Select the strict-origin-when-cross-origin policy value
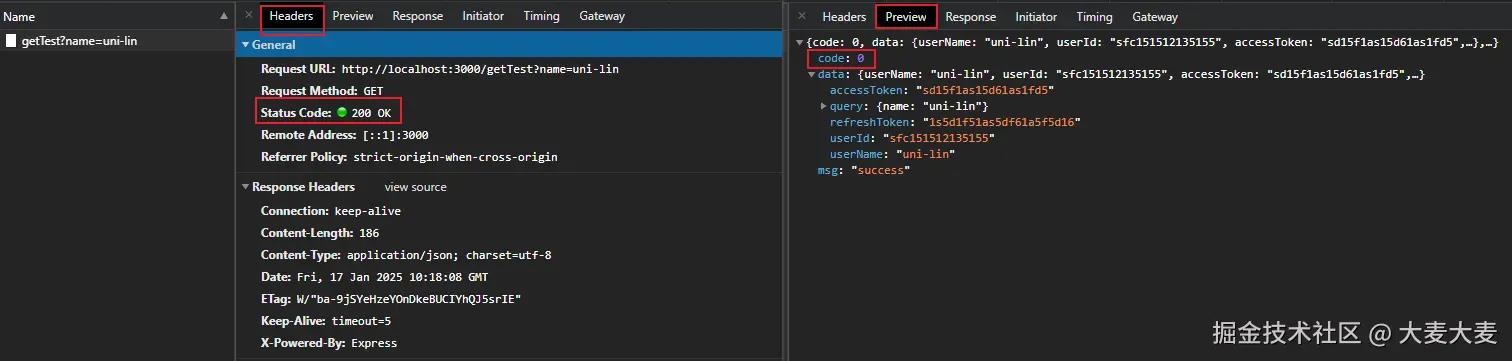1512x361 pixels. click(454, 157)
